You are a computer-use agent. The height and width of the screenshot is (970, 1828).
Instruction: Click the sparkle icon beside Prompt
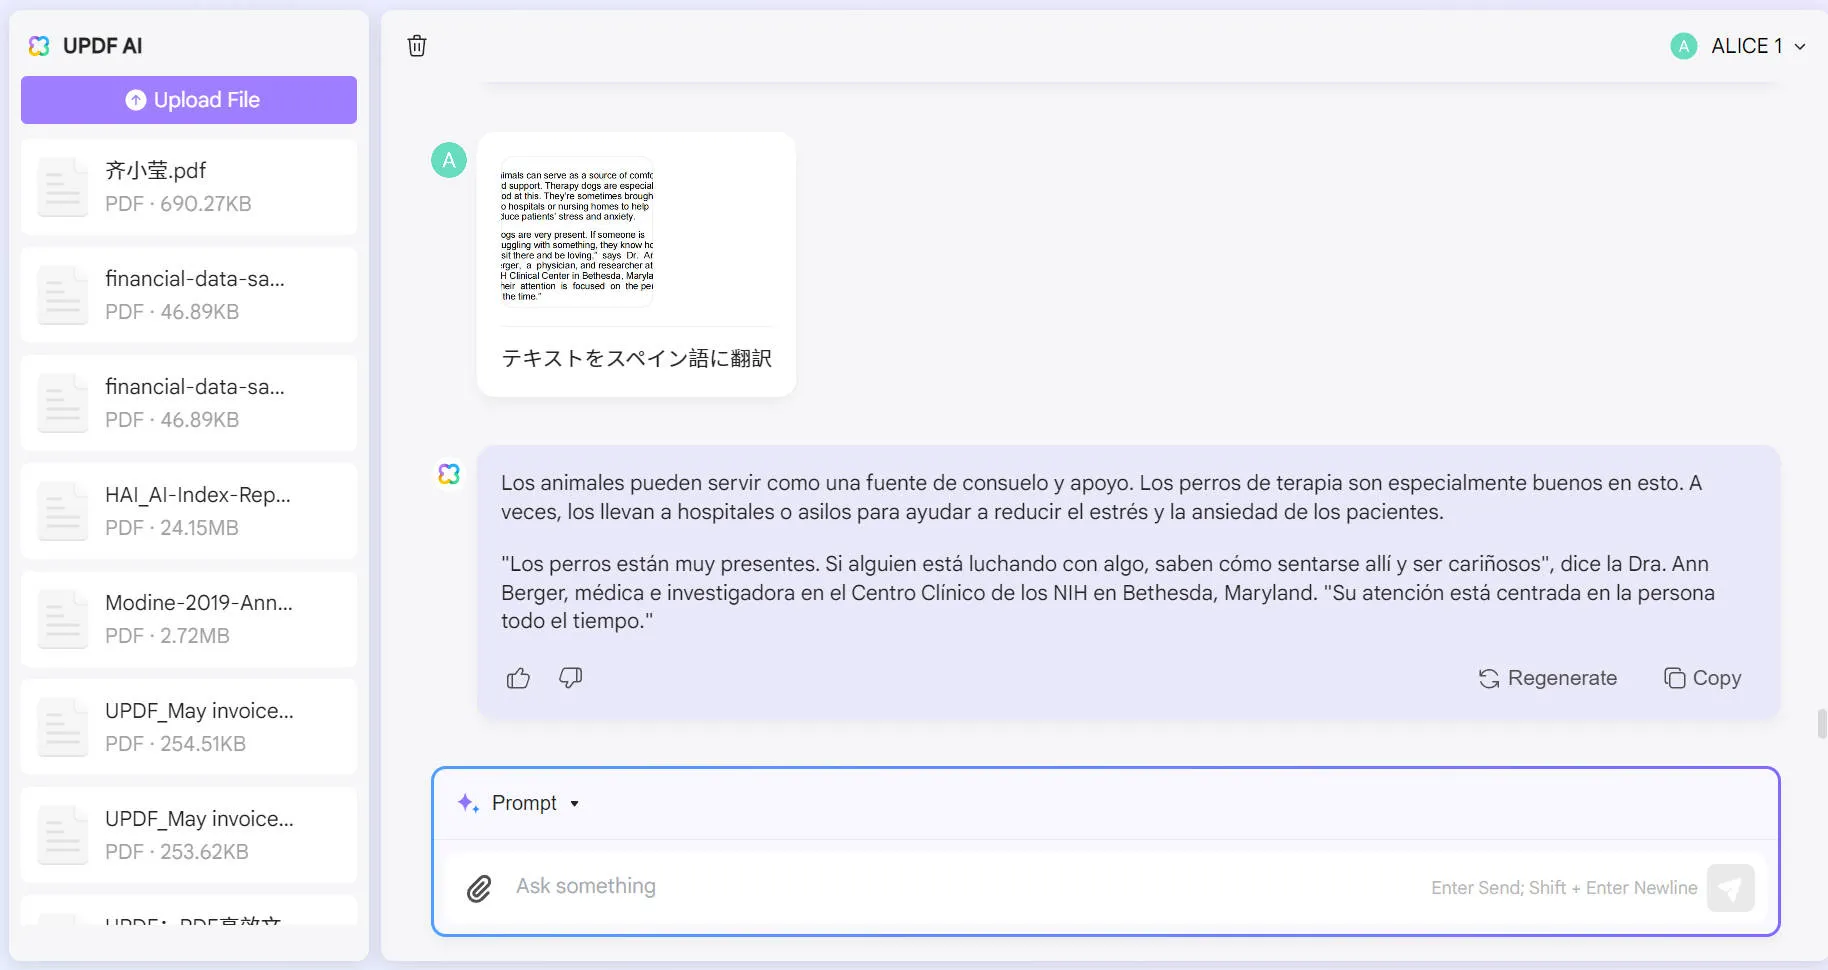[x=468, y=803]
